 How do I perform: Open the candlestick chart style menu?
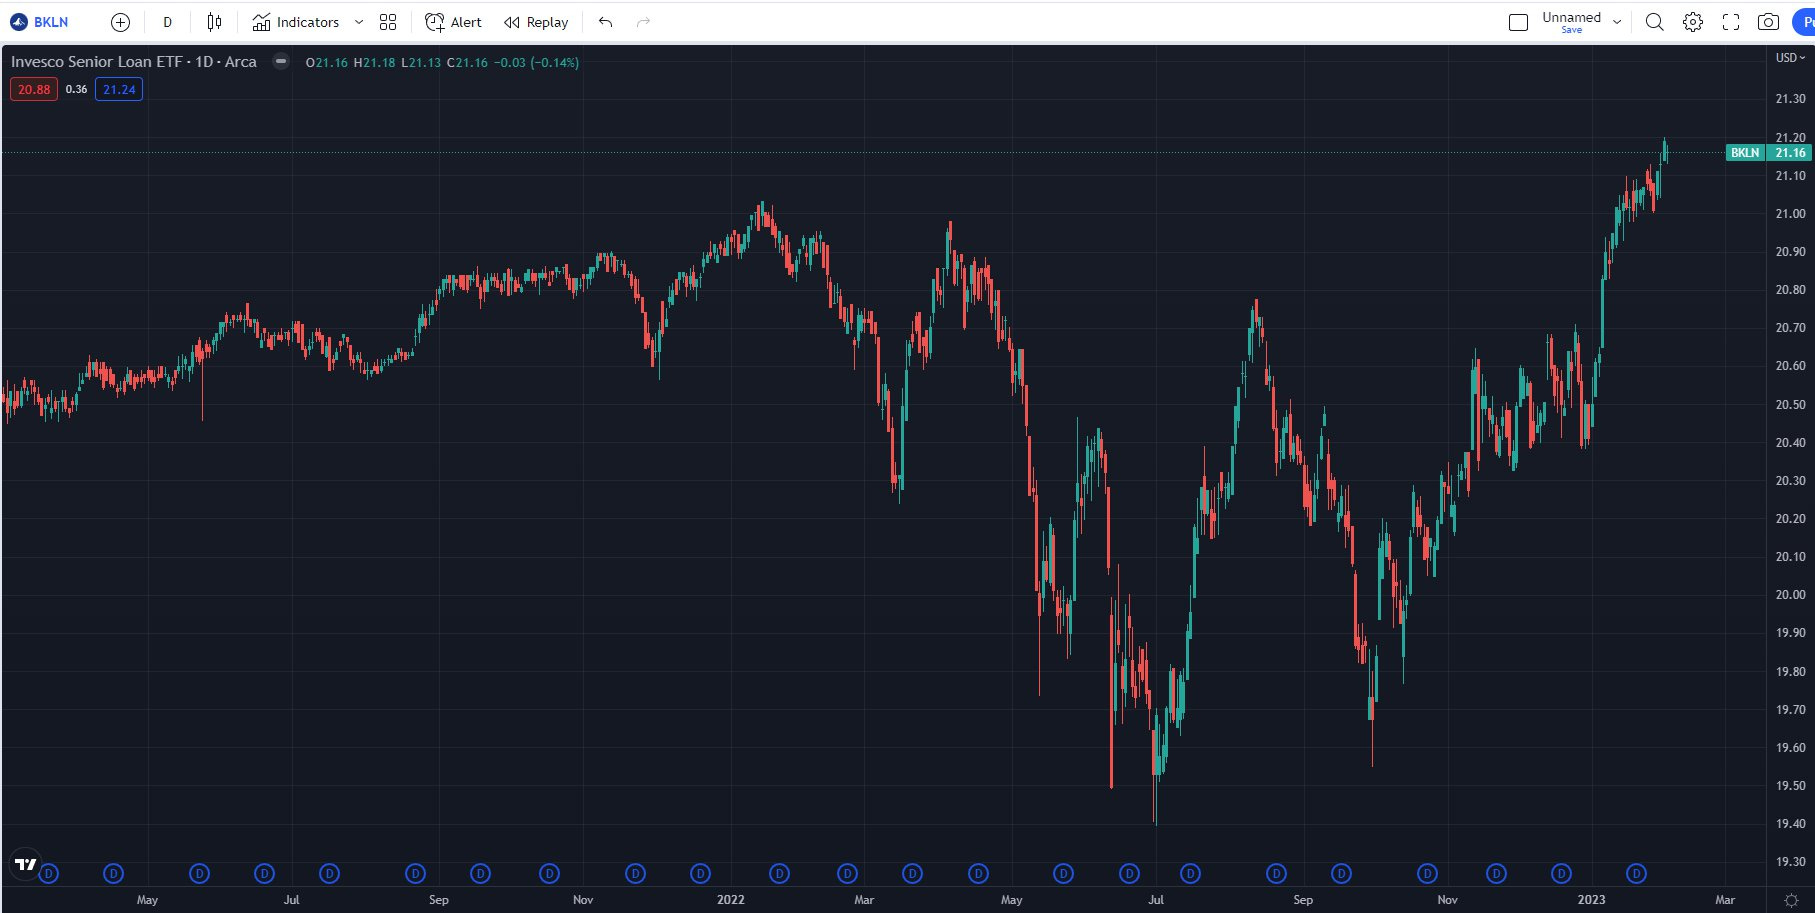(x=214, y=22)
